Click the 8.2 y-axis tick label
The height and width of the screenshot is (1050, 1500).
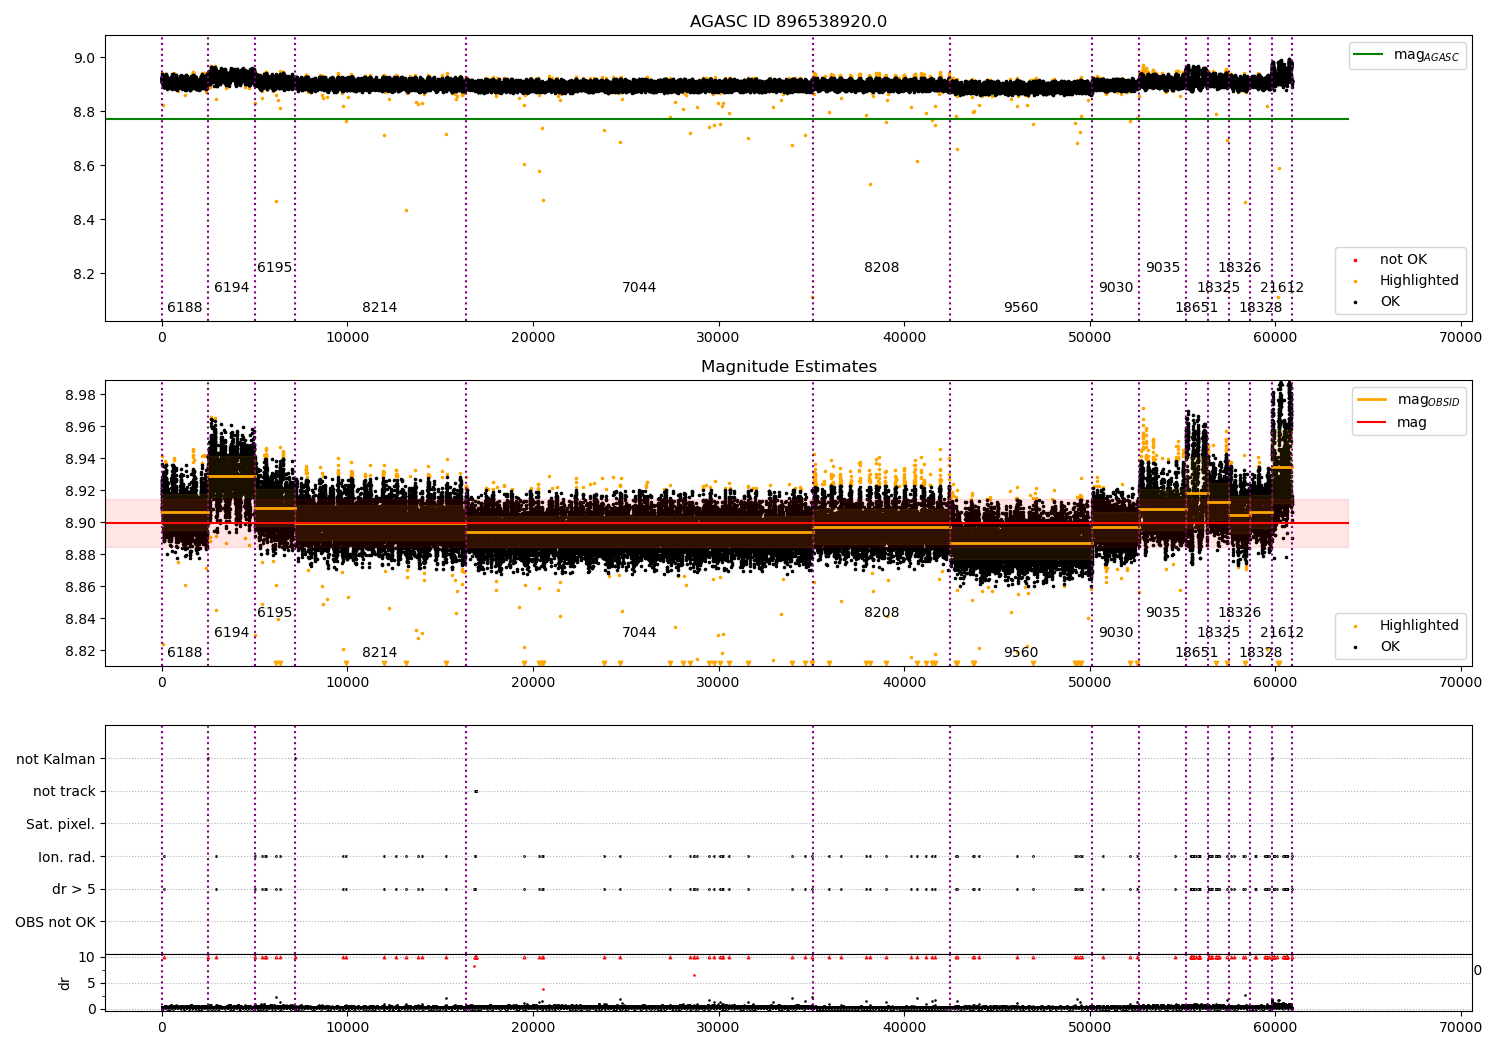click(x=84, y=274)
